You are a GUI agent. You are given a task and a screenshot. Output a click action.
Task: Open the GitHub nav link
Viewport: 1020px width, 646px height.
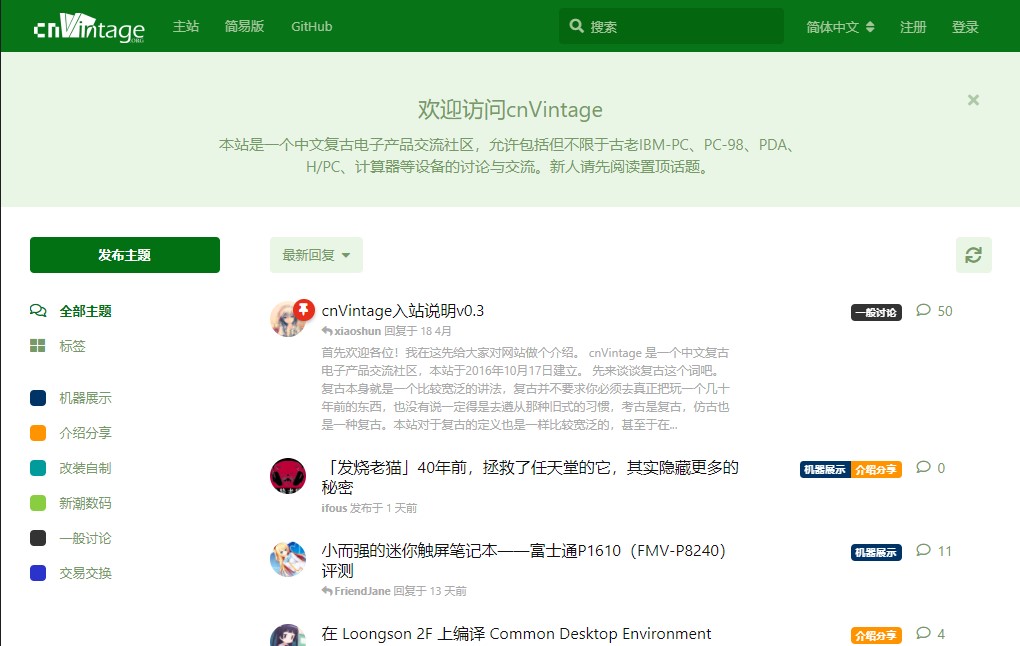312,27
